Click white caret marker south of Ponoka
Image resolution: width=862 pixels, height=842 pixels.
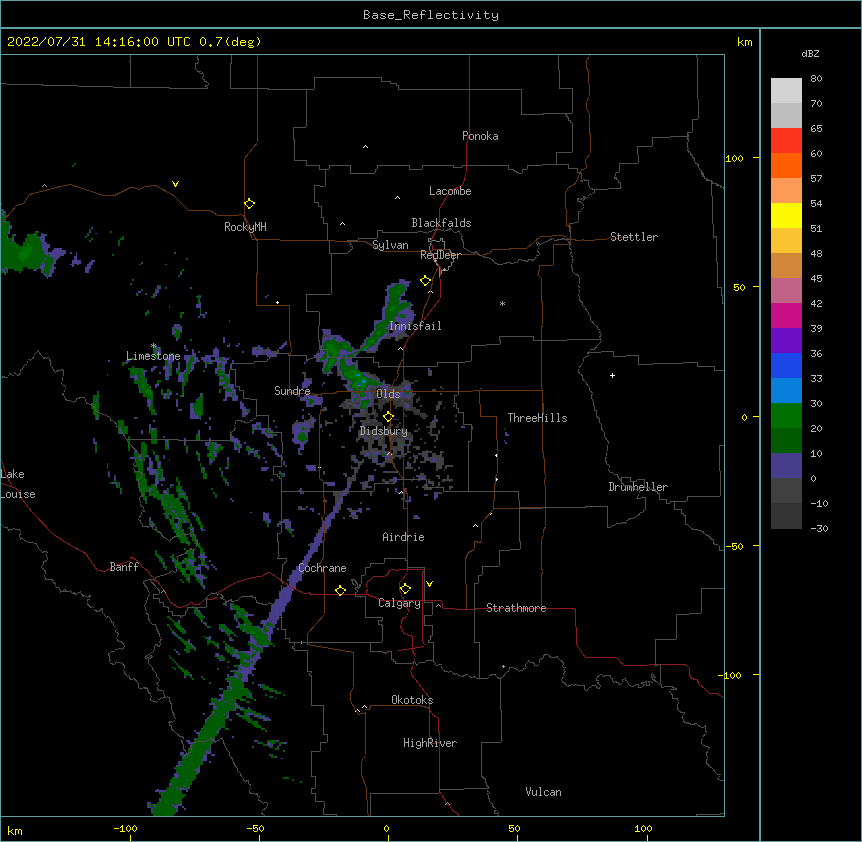point(366,147)
